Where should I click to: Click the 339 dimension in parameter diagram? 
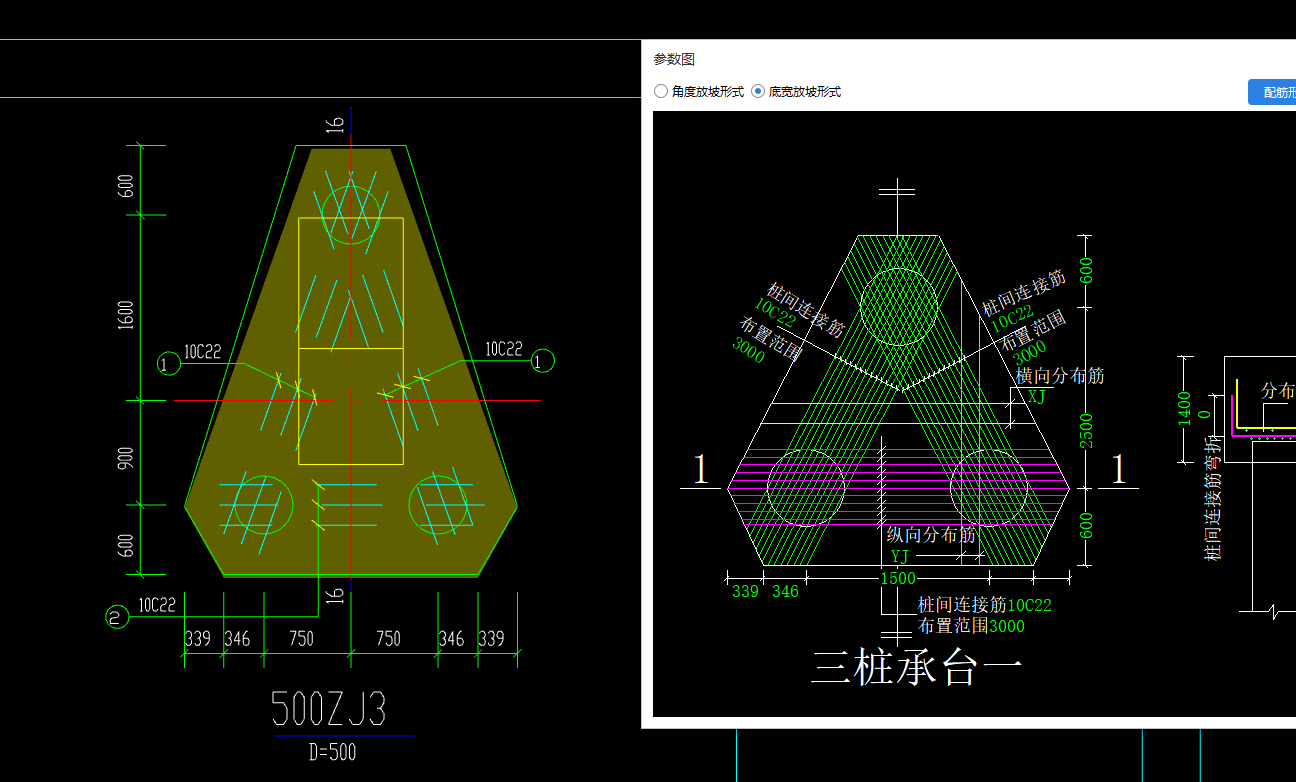(x=745, y=591)
